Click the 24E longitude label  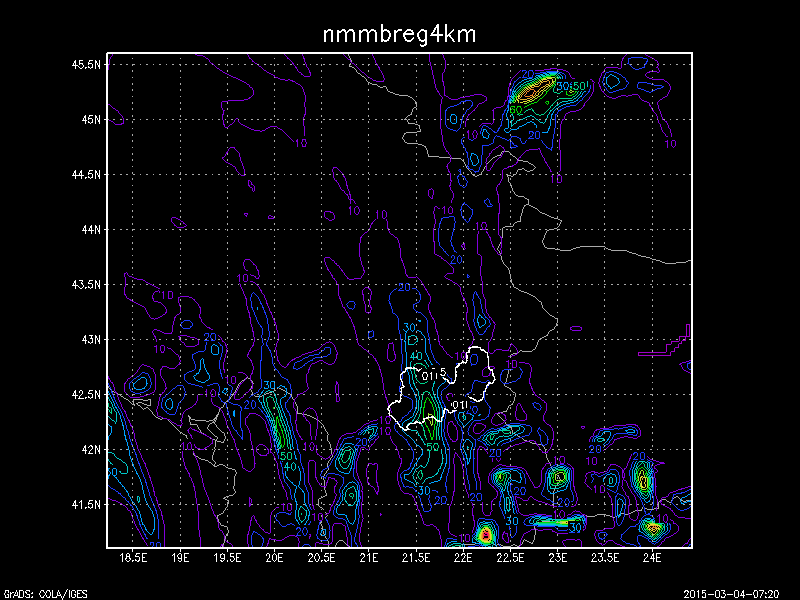click(652, 558)
